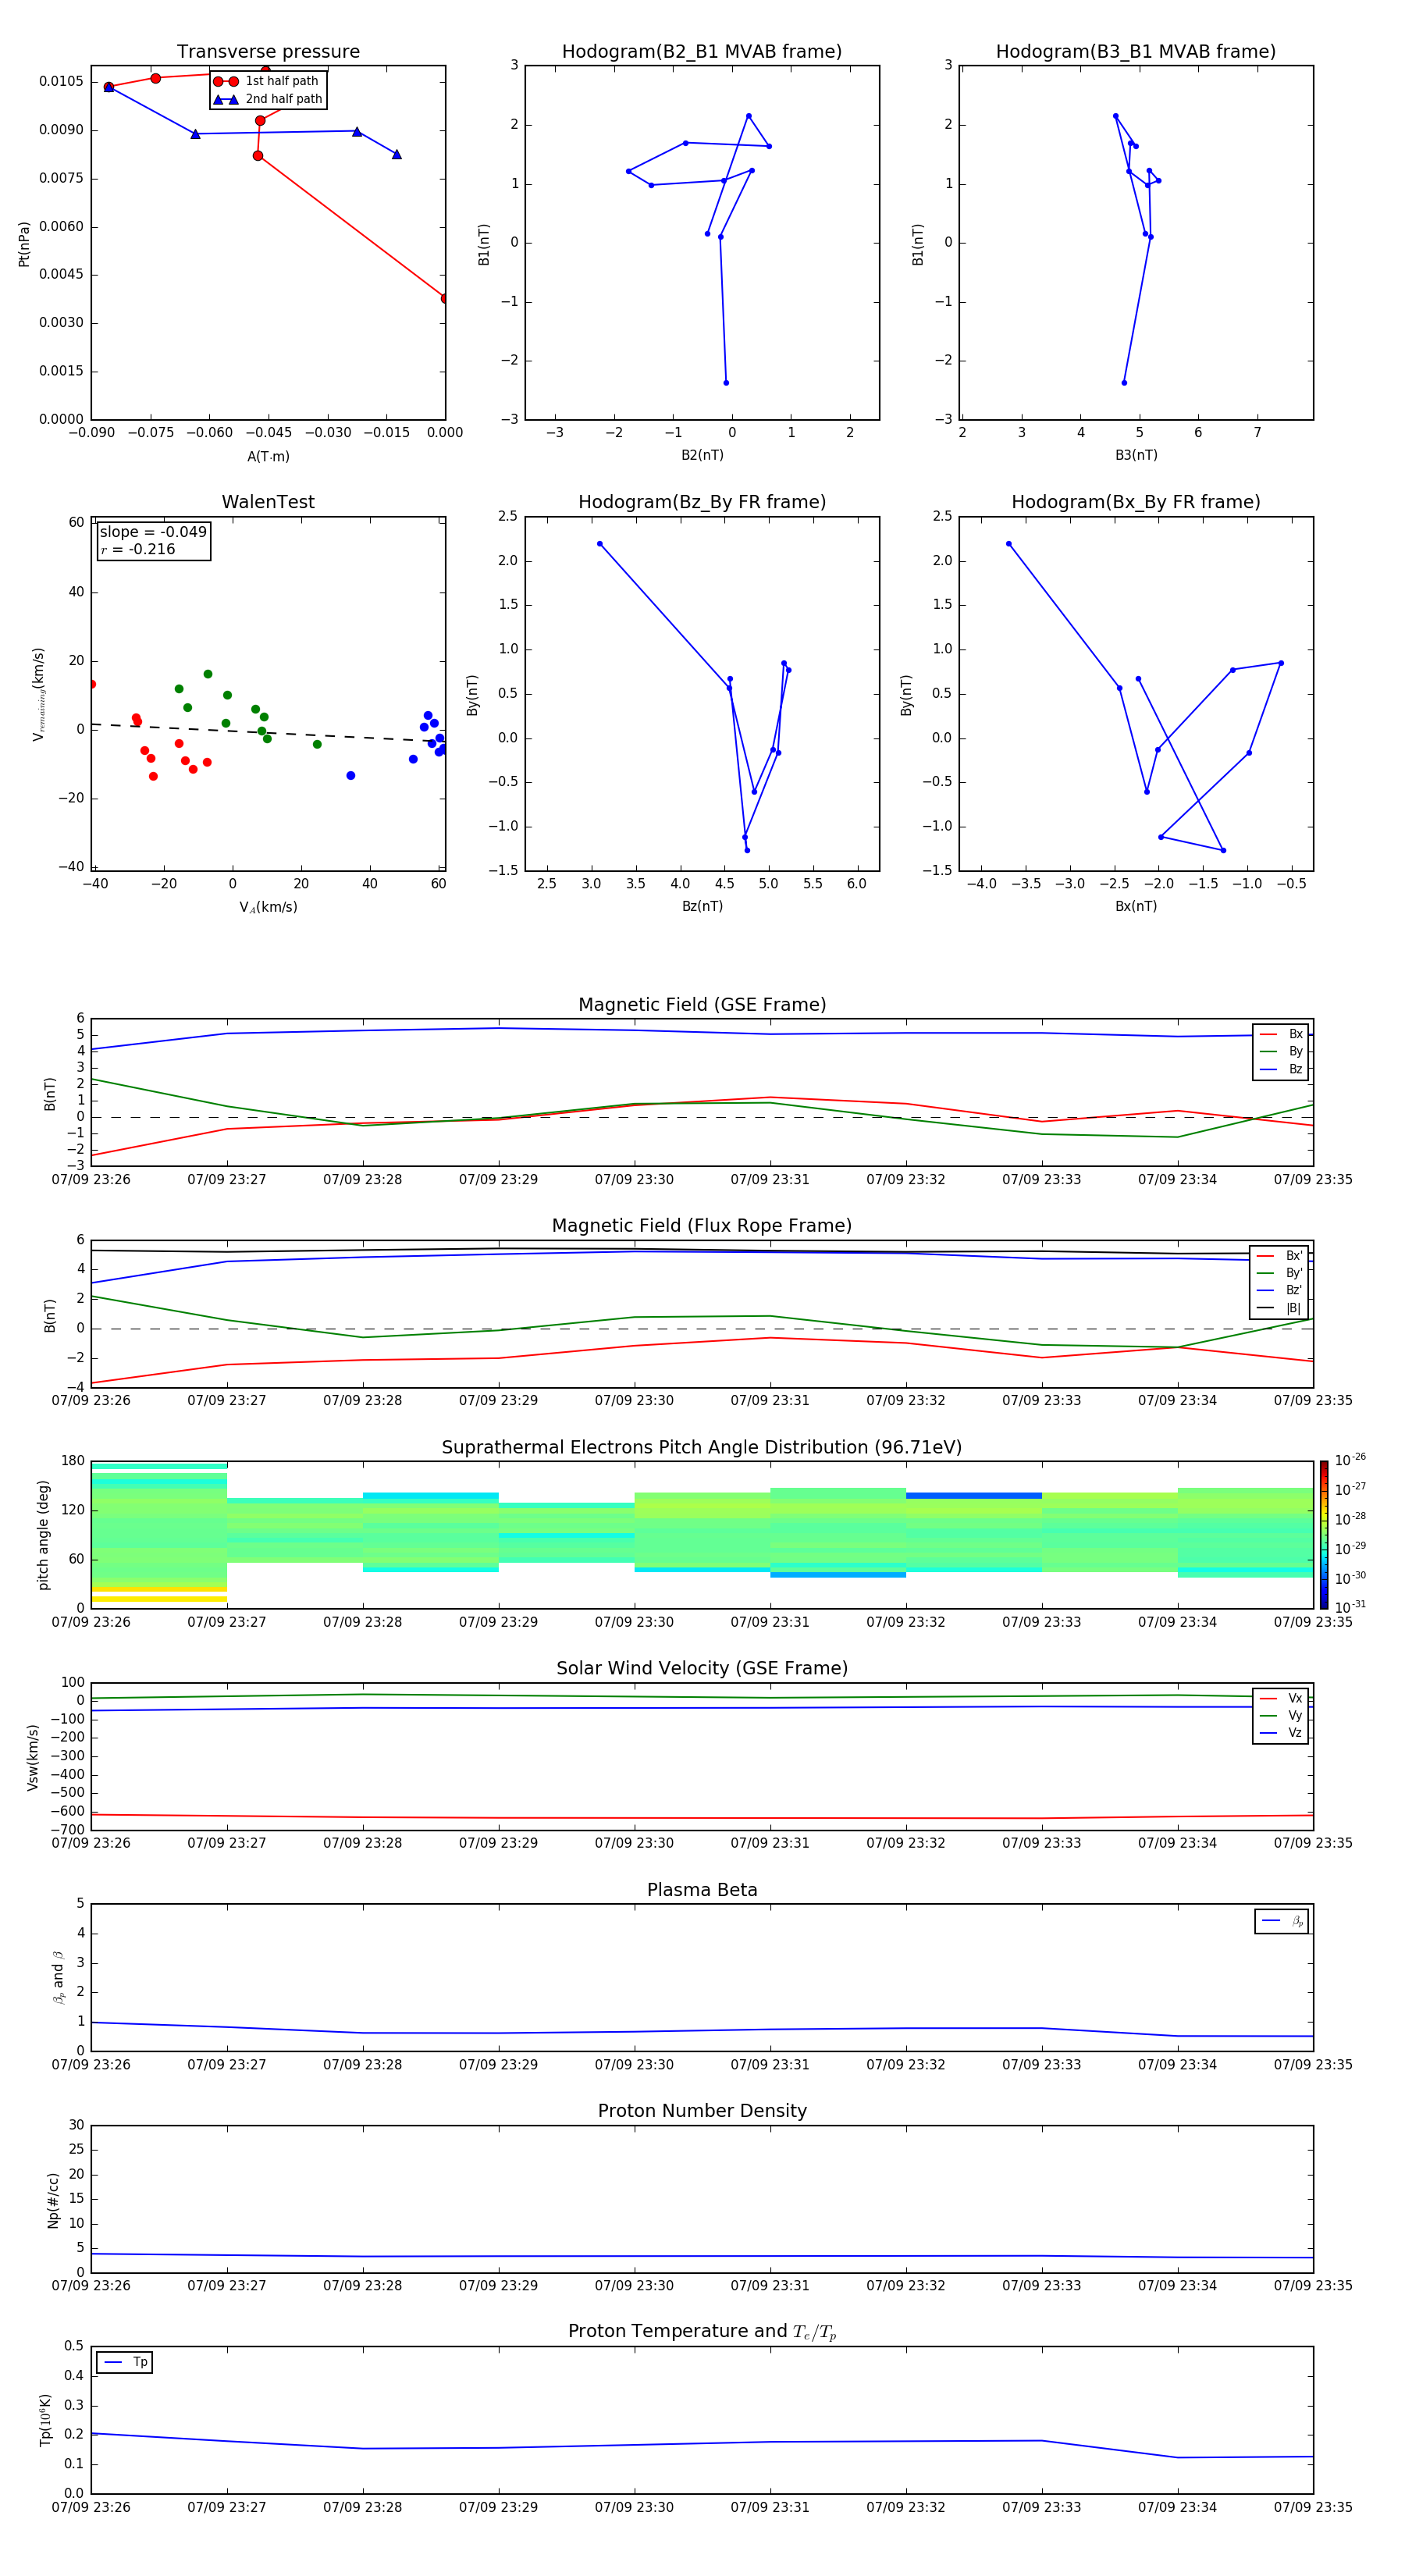Click the Proton Temperature and Te/Tp title
The width and height of the screenshot is (1405, 2576).
pos(702,2332)
